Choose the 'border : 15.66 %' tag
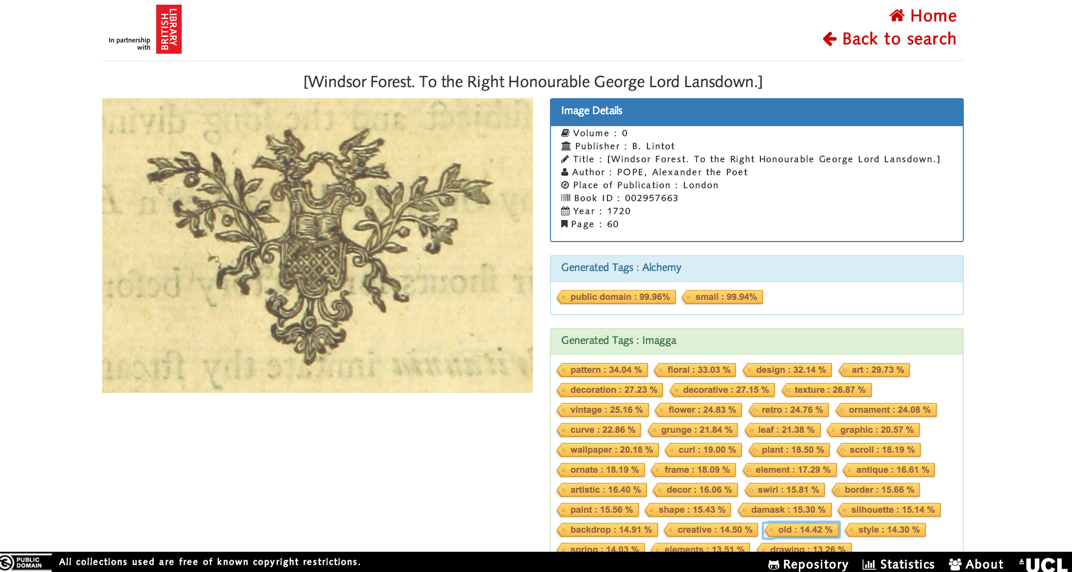Image resolution: width=1072 pixels, height=572 pixels. pyautogui.click(x=875, y=490)
